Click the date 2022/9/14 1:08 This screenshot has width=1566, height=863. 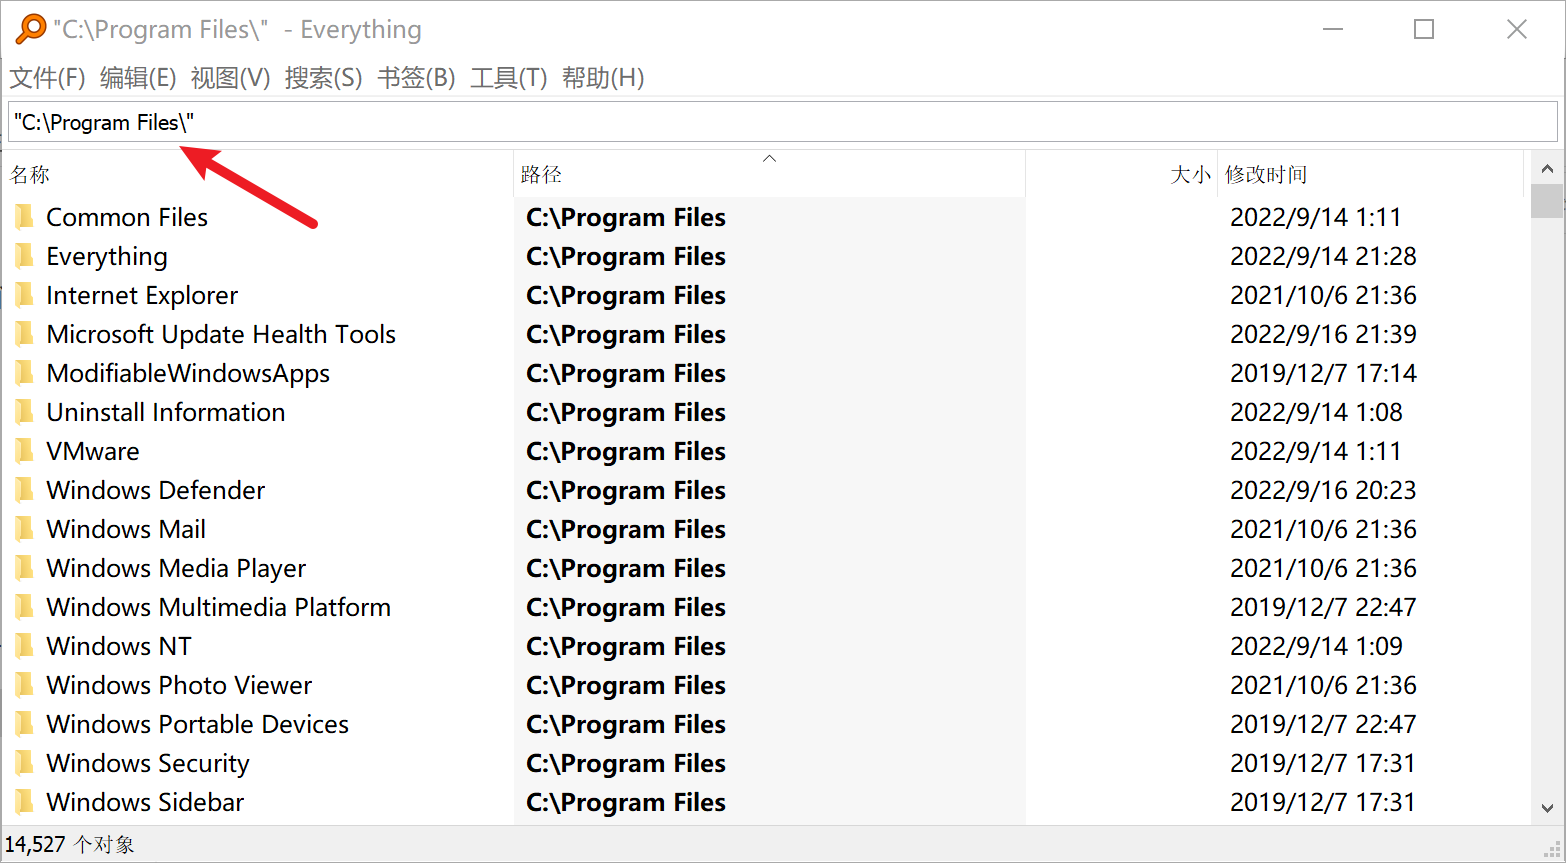(1316, 412)
